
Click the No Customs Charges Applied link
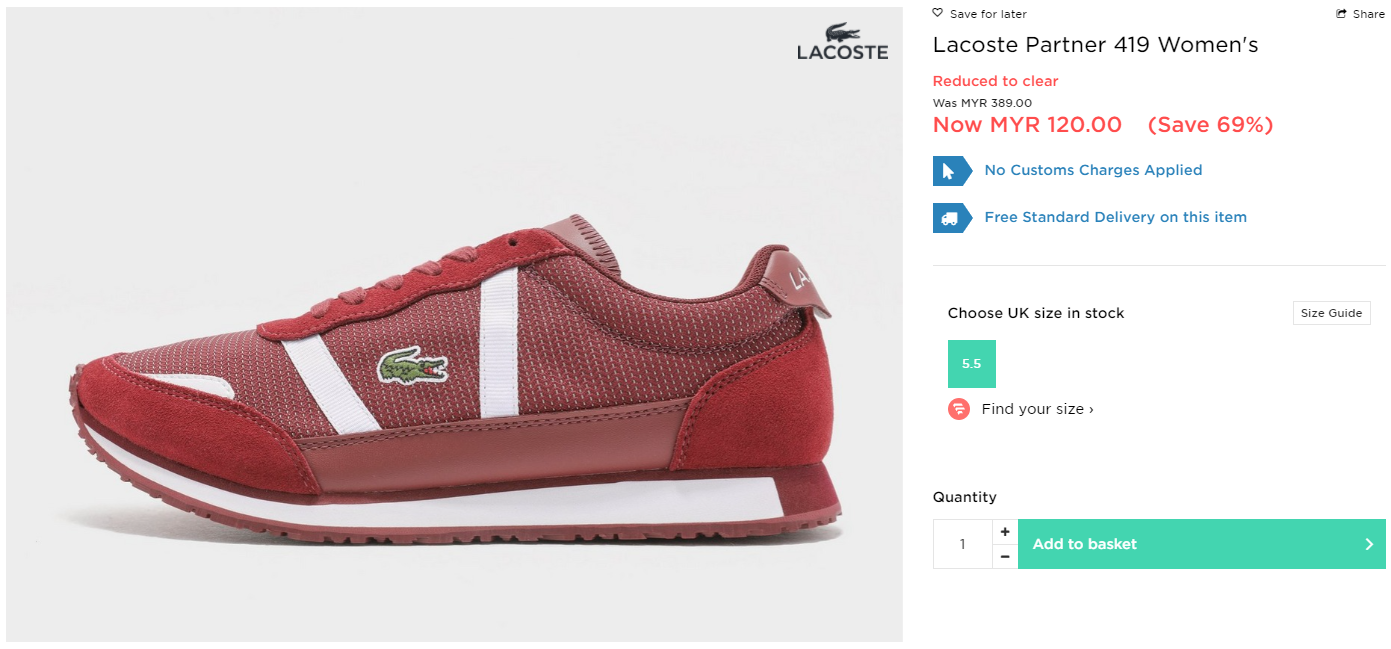[1093, 170]
